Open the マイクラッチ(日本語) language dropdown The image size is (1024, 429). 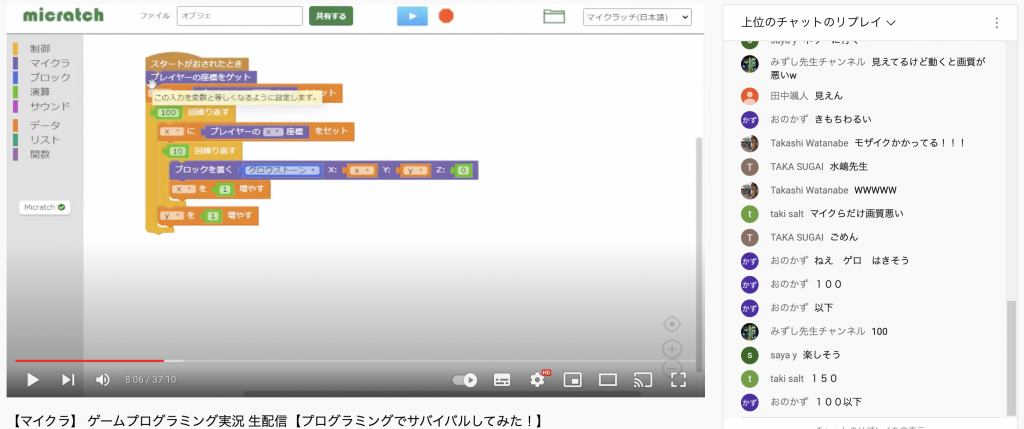tap(637, 18)
